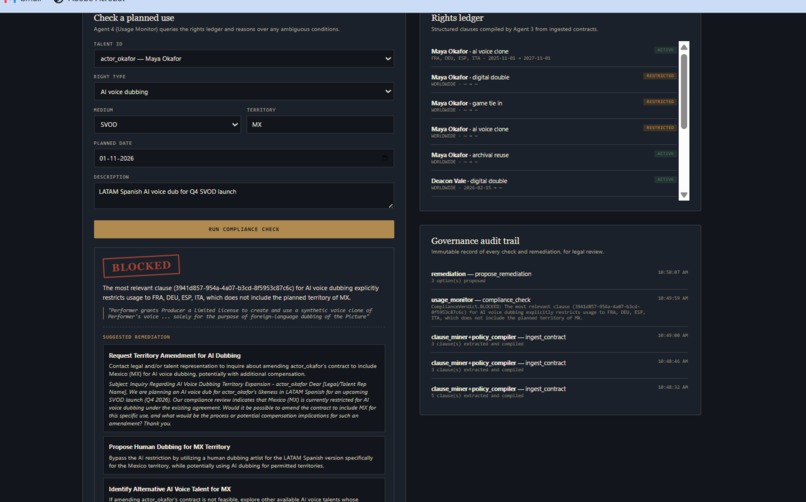
Task: Select the Maya Okafor ai voice clone FRA, DEU row
Action: click(x=553, y=54)
